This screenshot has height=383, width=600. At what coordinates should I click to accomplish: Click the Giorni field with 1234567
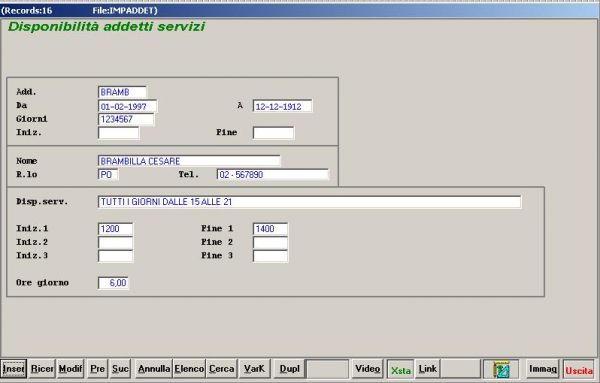pos(126,119)
